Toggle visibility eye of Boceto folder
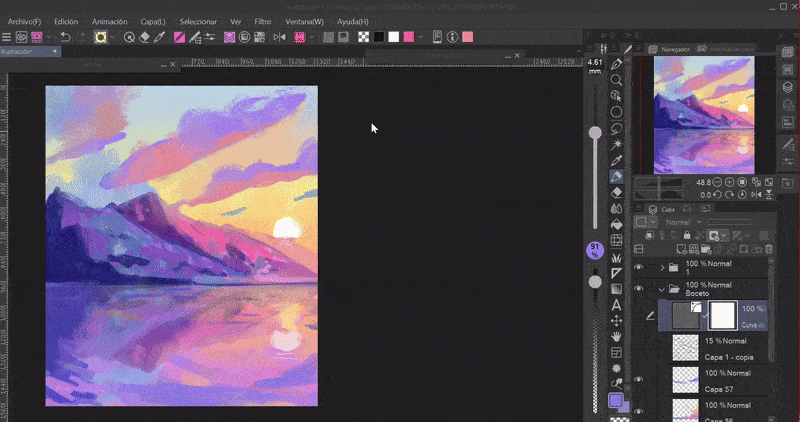Screen dimensions: 800x422 pyautogui.click(x=638, y=288)
